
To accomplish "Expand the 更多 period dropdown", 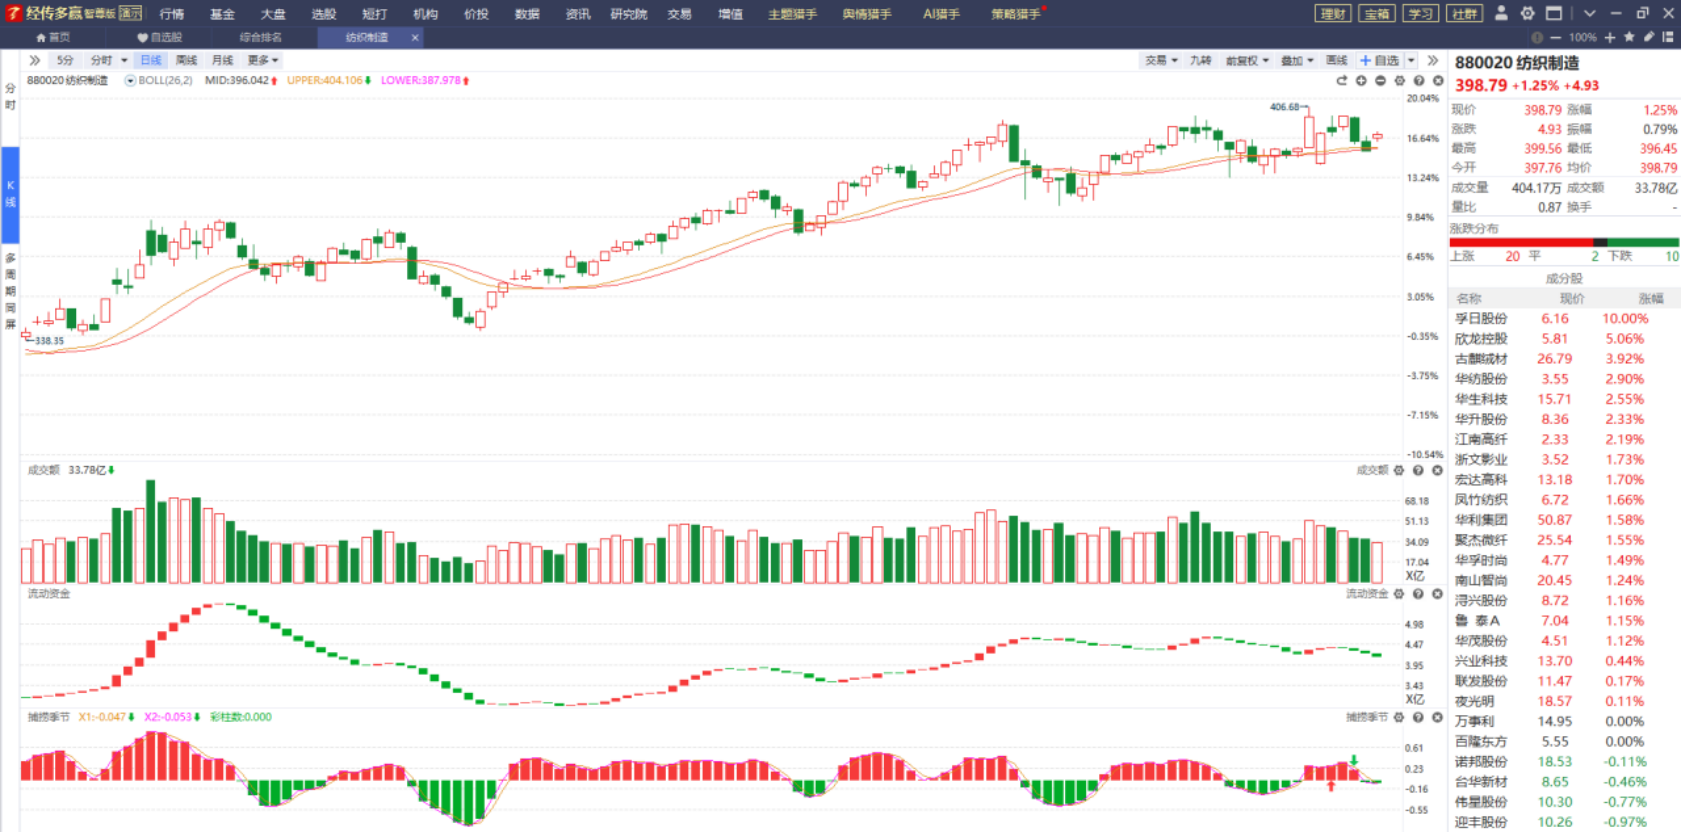I will pyautogui.click(x=263, y=61).
